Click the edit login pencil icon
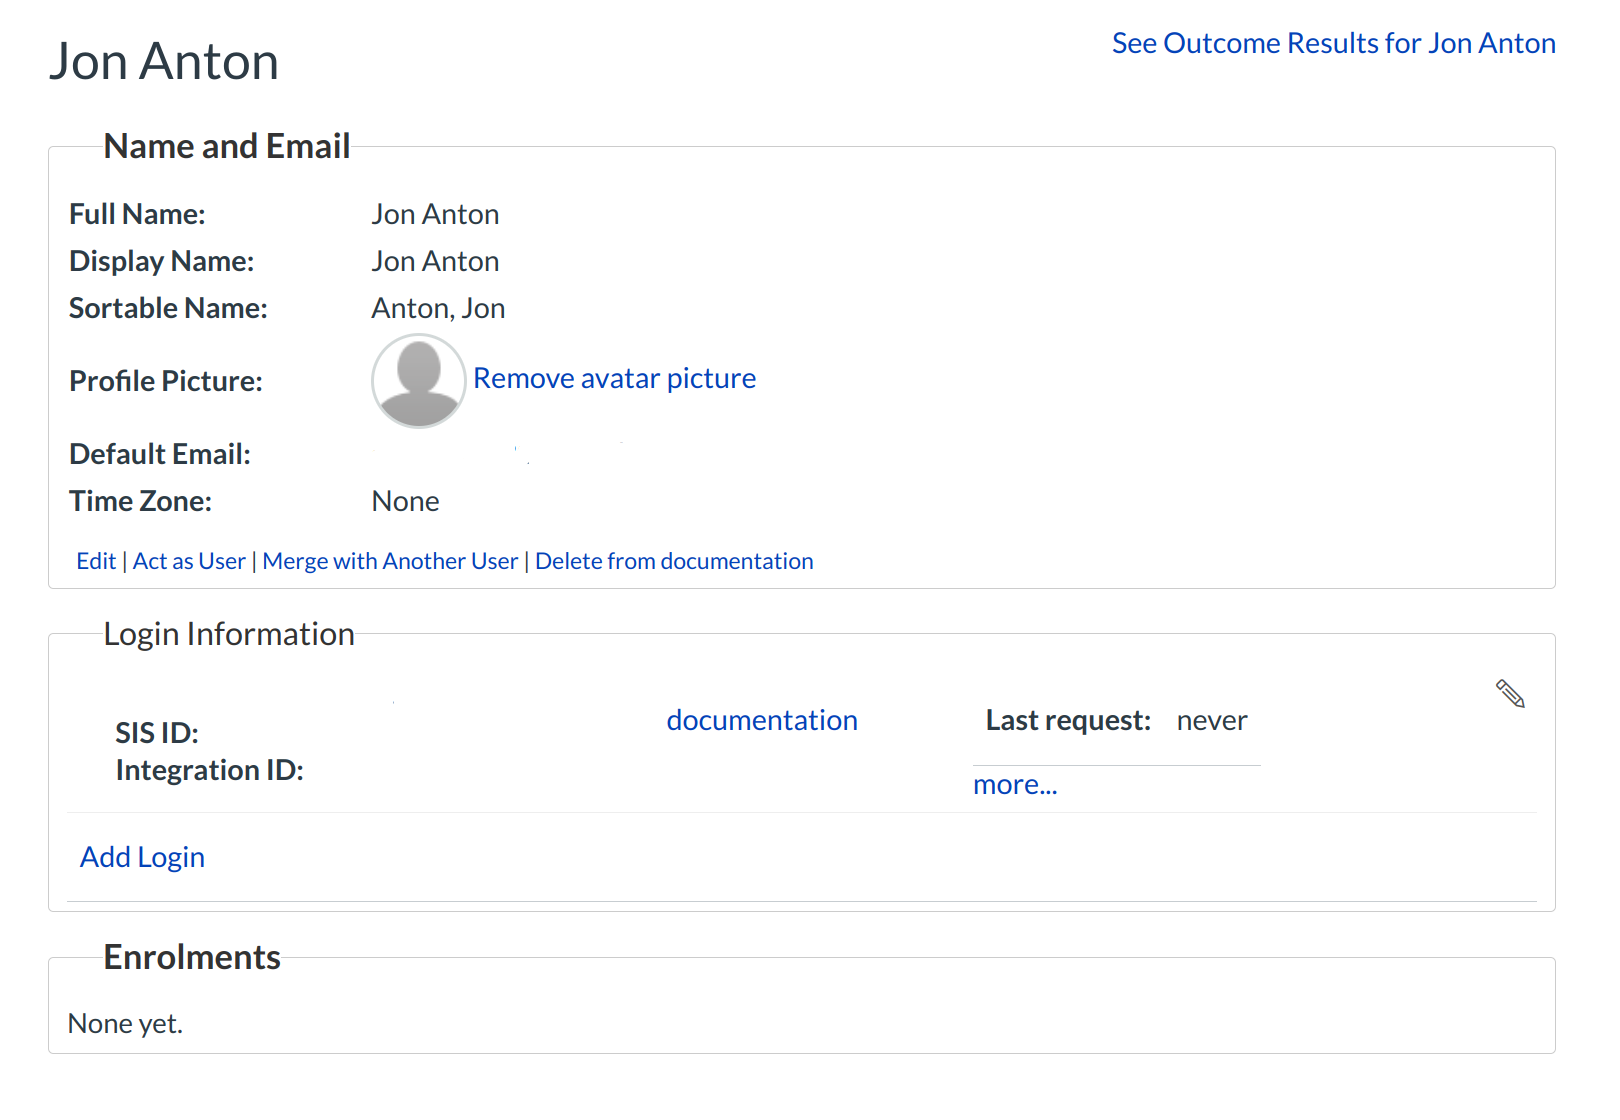1620x1120 pixels. pyautogui.click(x=1510, y=693)
